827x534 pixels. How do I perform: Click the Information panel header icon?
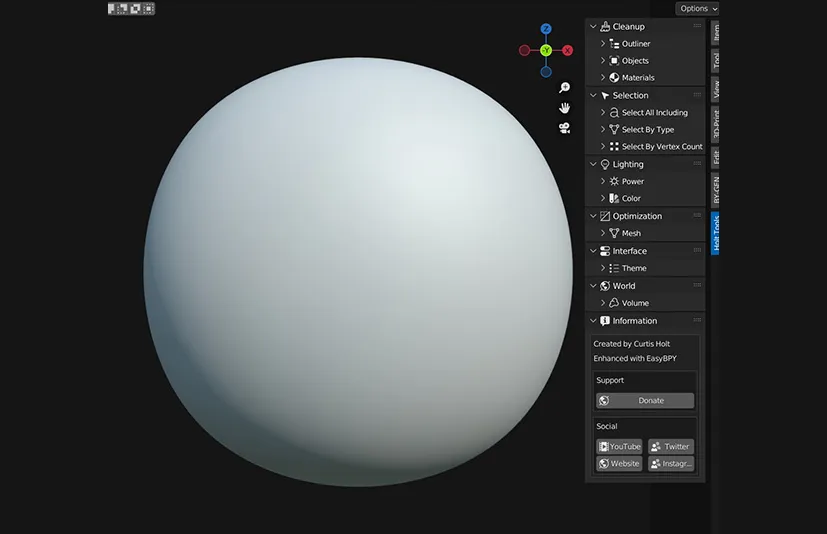605,321
